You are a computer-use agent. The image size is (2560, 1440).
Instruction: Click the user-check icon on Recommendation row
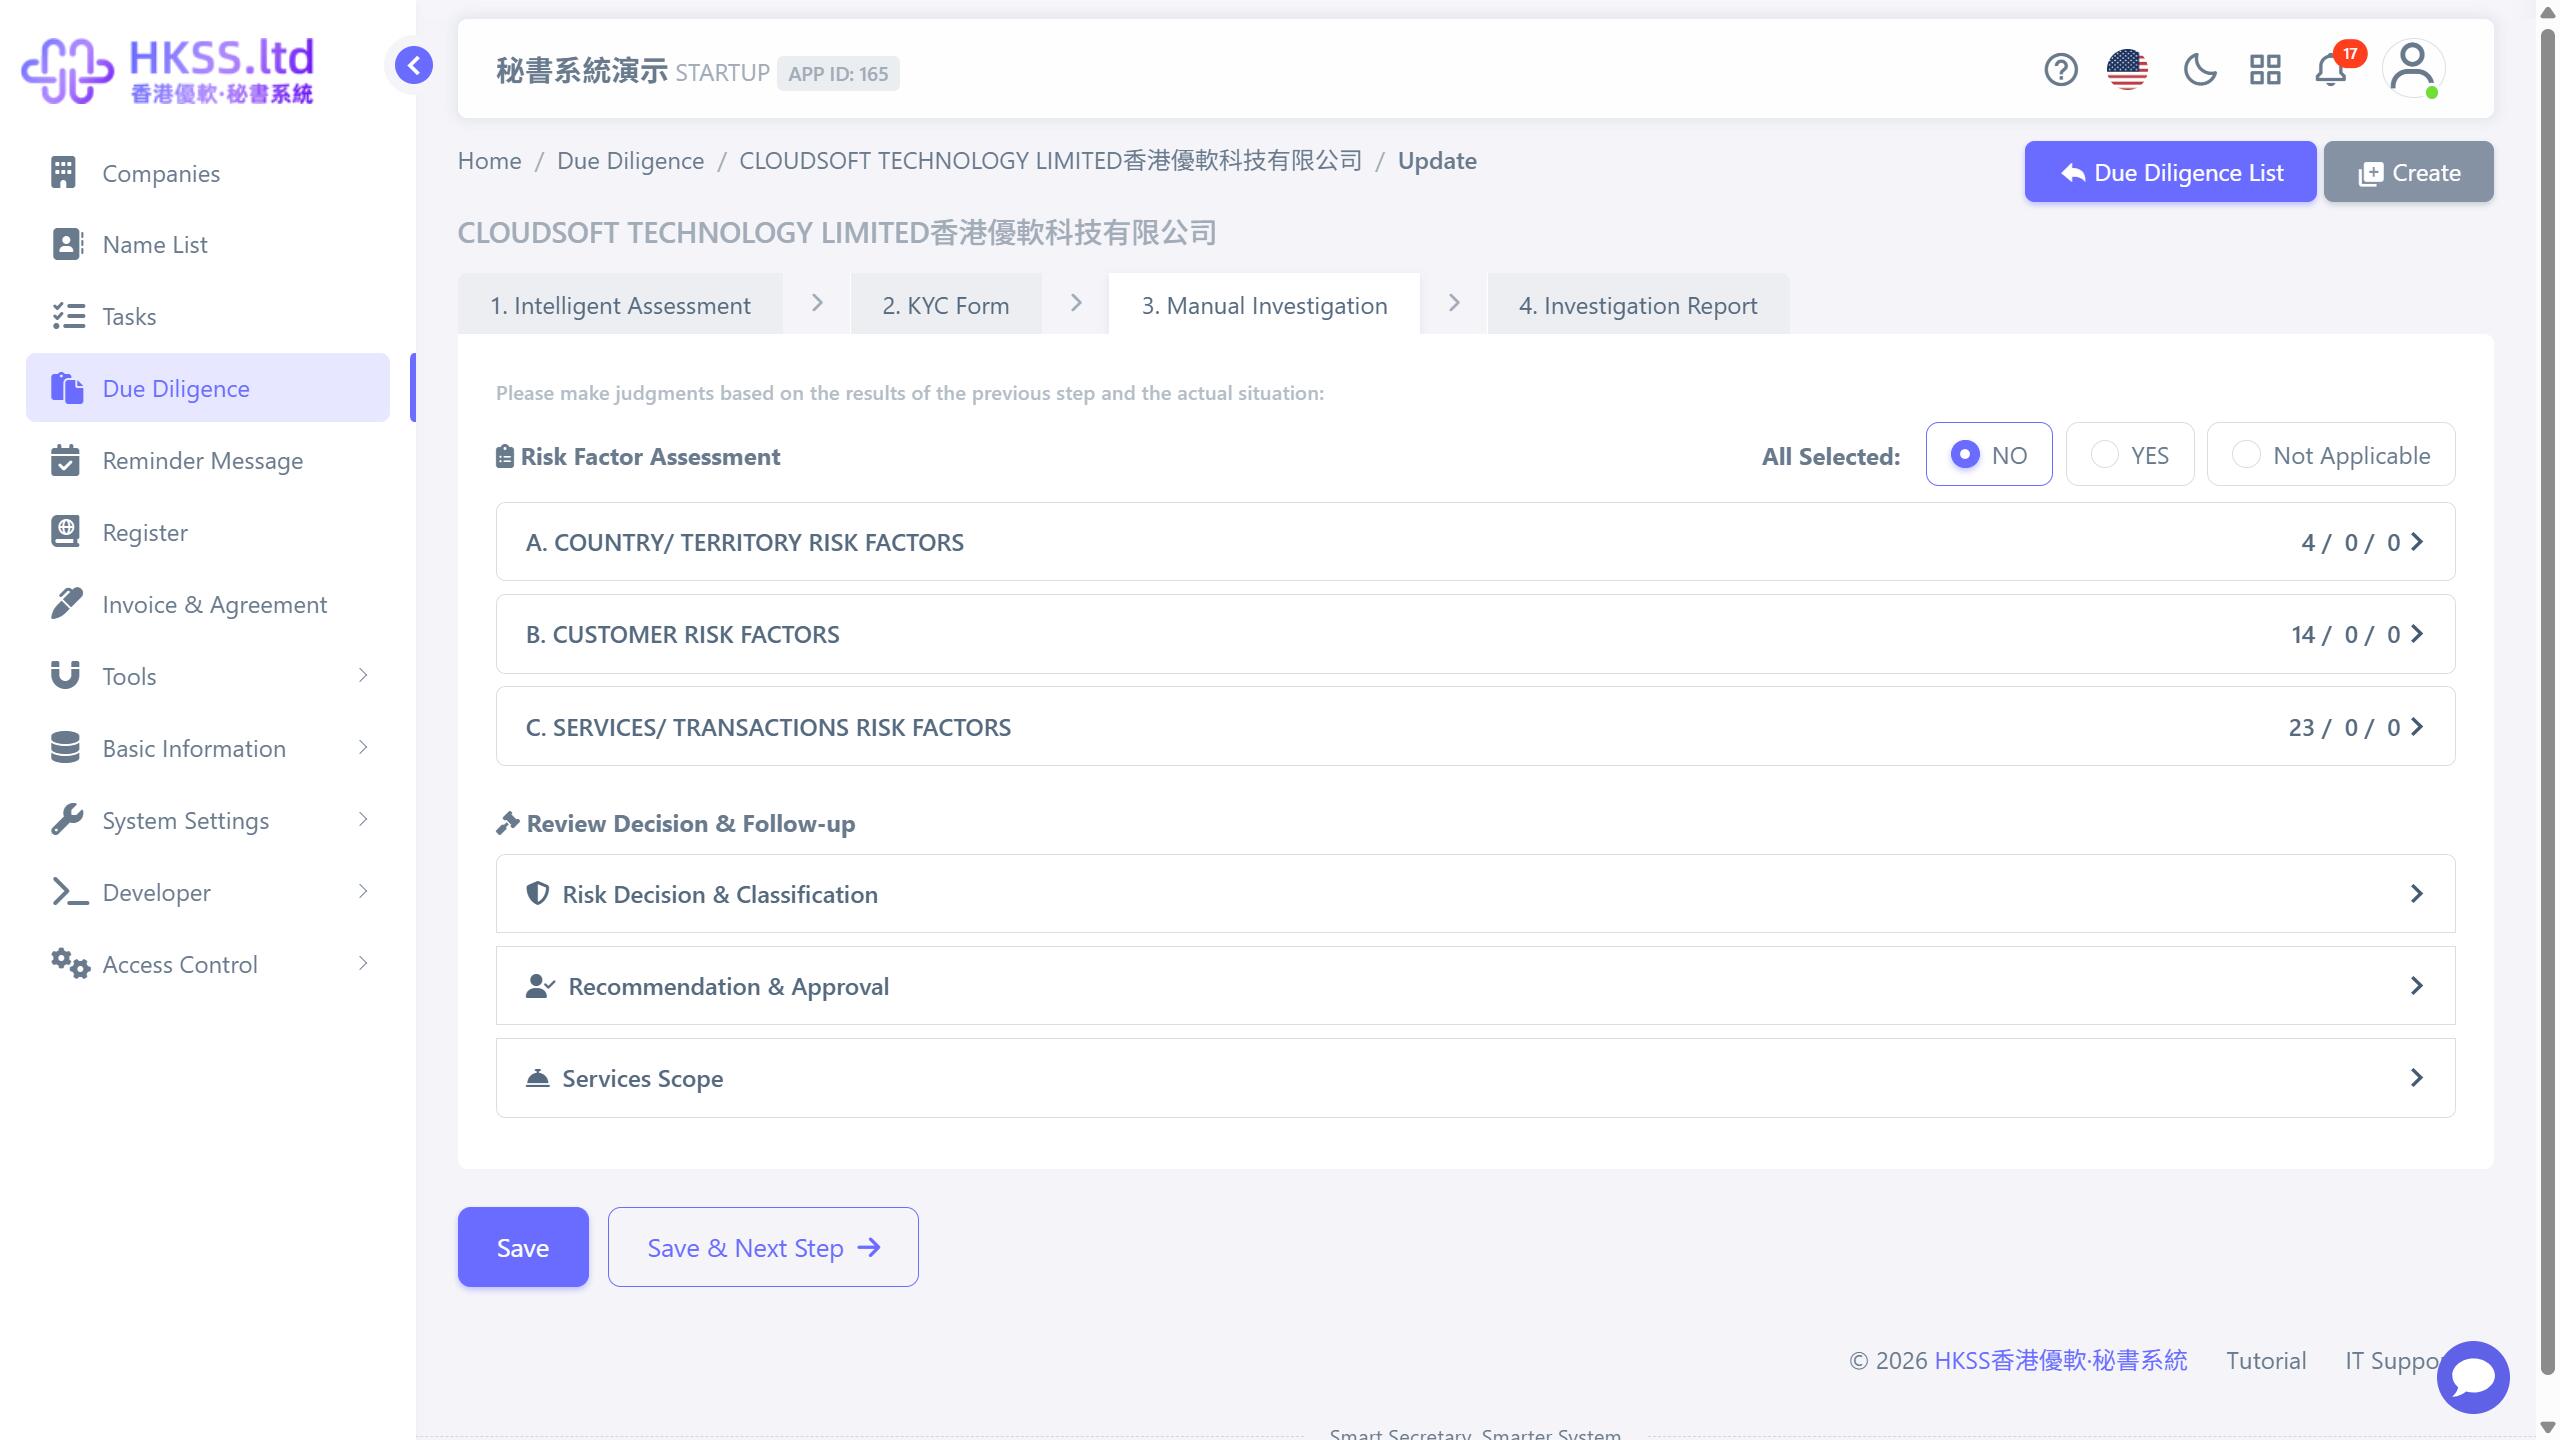(x=540, y=986)
